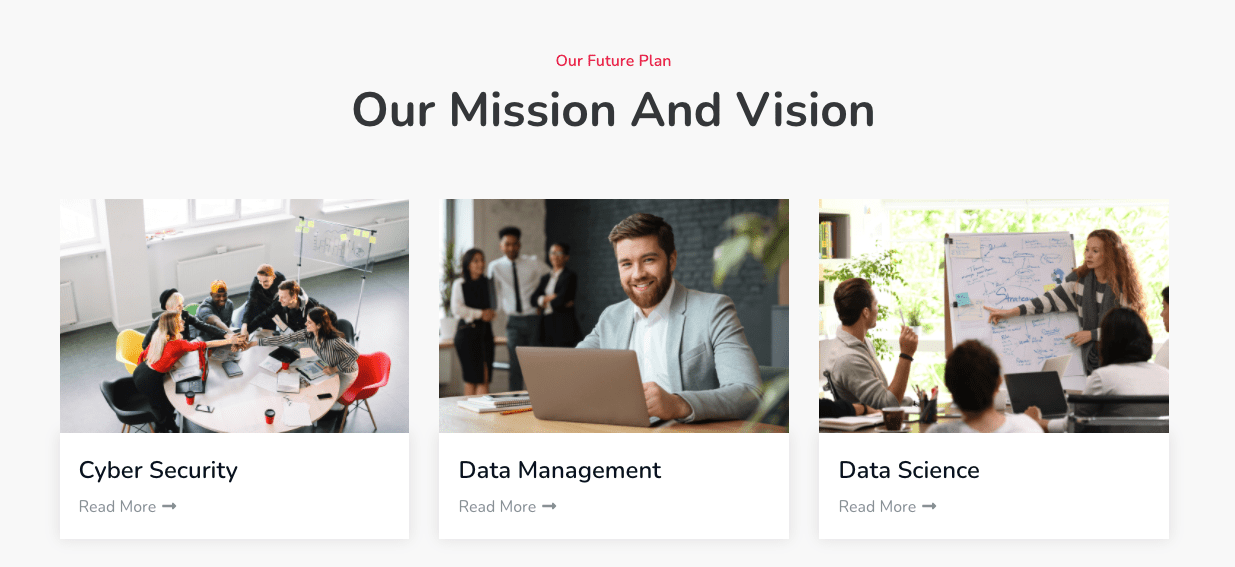Click the Data Science card title
This screenshot has height=567, width=1235.
(909, 470)
